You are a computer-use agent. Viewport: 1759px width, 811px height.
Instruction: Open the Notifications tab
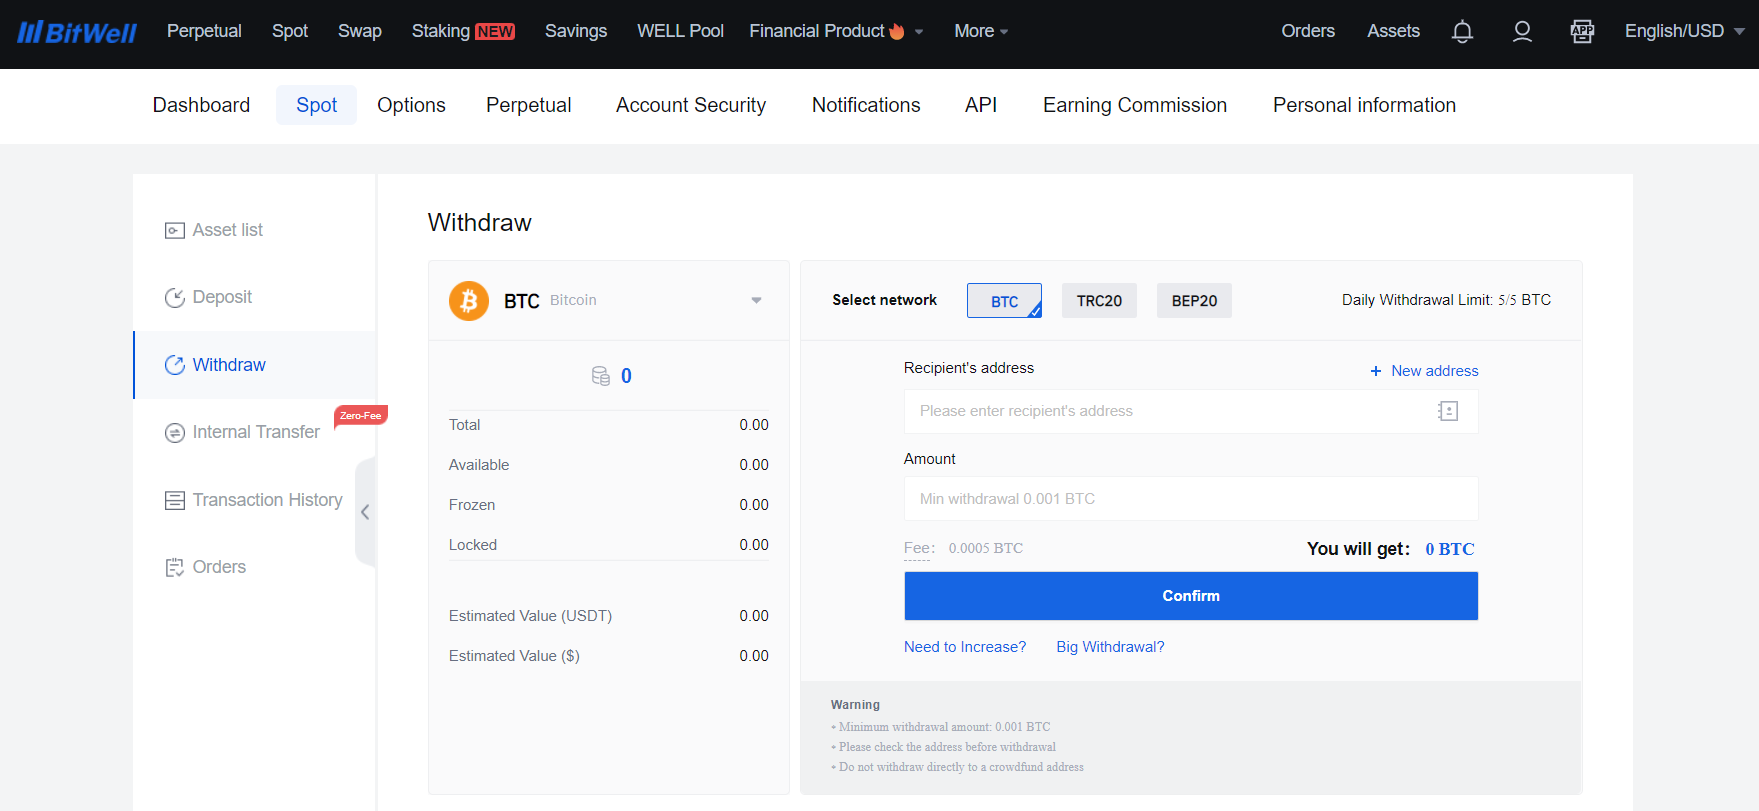coord(866,105)
